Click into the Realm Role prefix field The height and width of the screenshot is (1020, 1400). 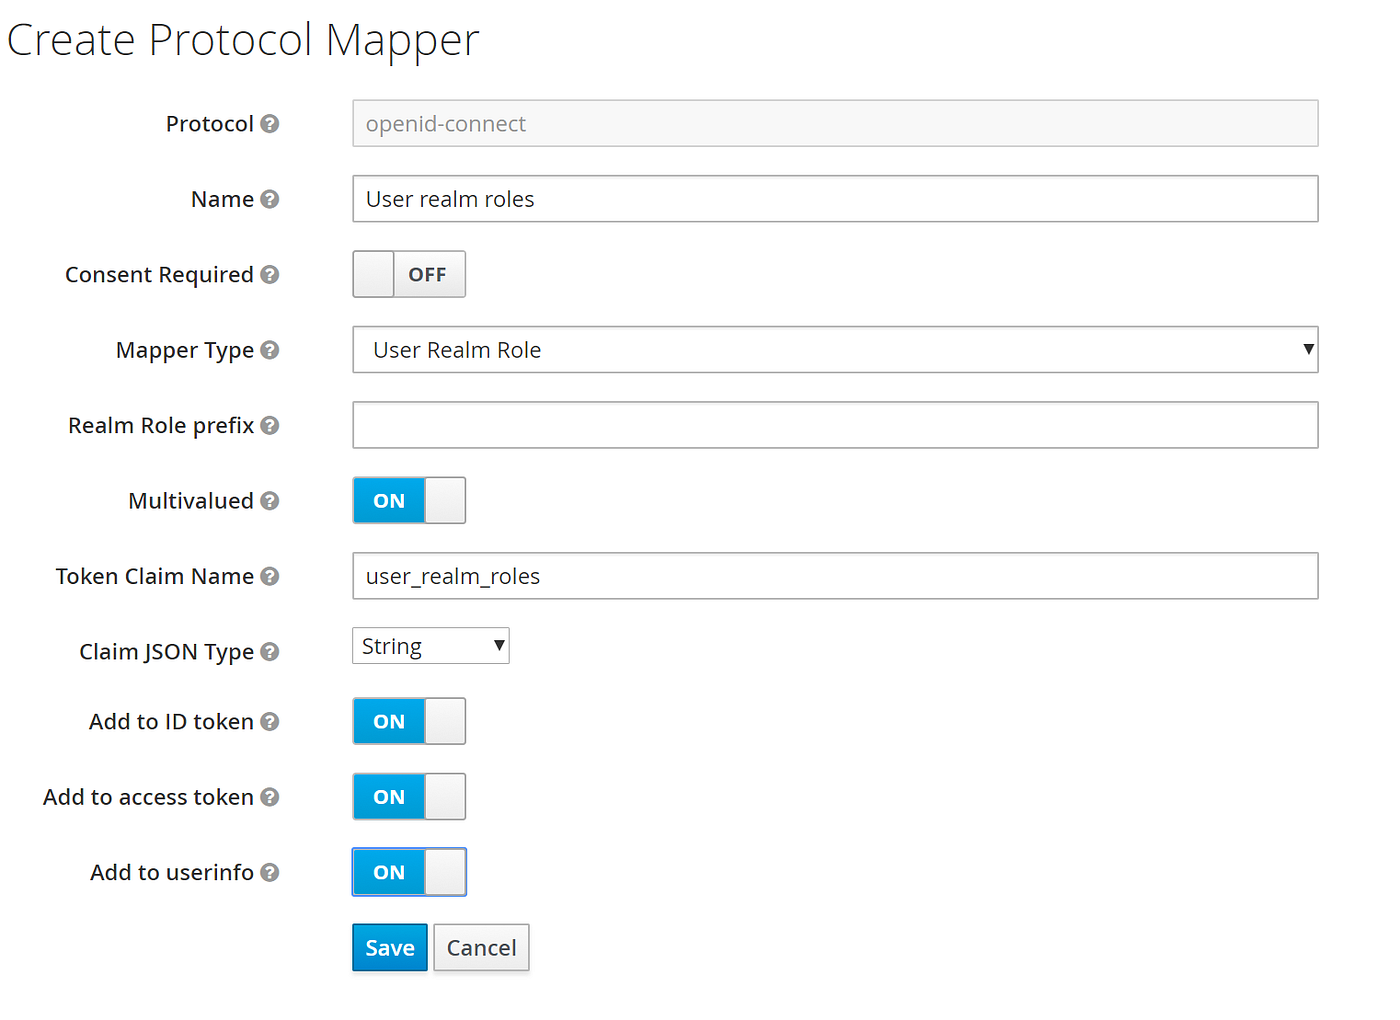[835, 425]
